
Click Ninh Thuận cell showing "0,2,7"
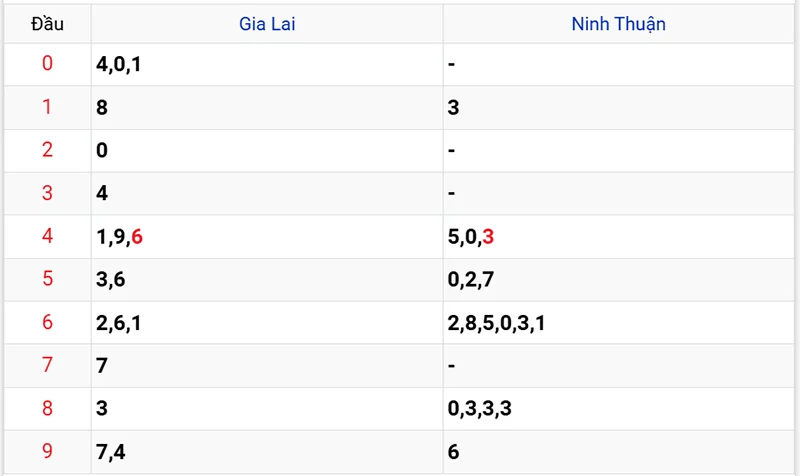tap(472, 280)
